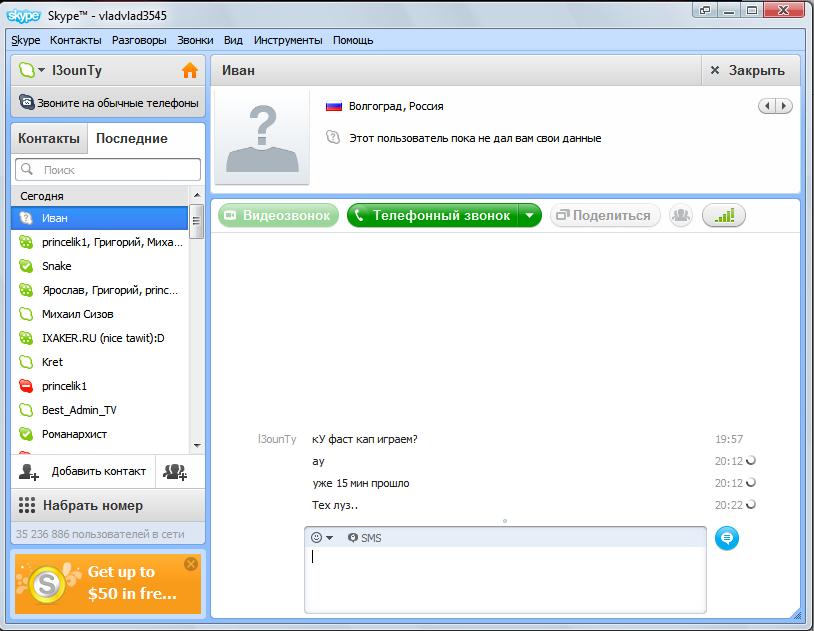This screenshot has width=814, height=631.
Task: Click Иван's profile avatar placeholder
Action: tap(262, 137)
